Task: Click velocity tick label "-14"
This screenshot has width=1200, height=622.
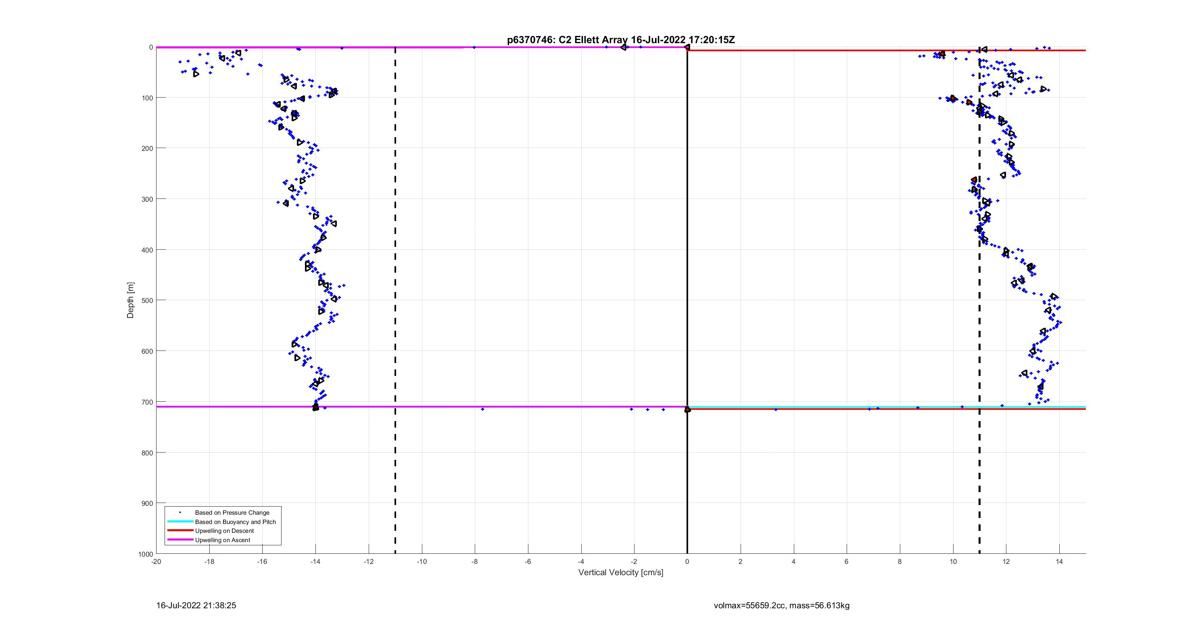Action: pos(315,562)
